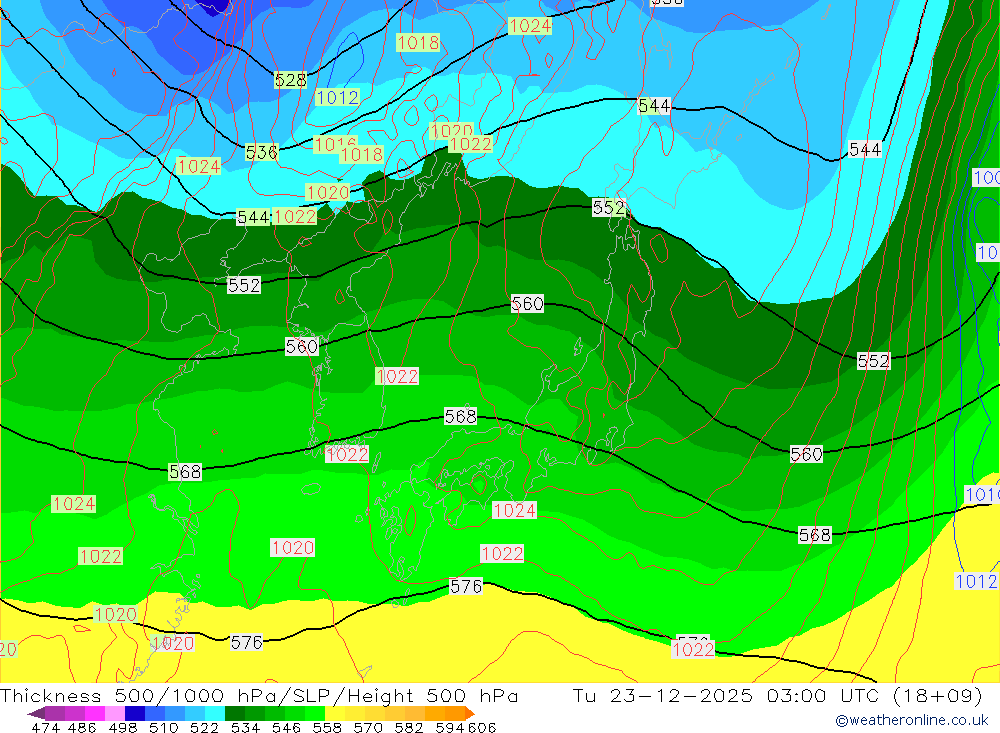
Task: Click the purple arrow at legend's low end
Action: click(36, 713)
